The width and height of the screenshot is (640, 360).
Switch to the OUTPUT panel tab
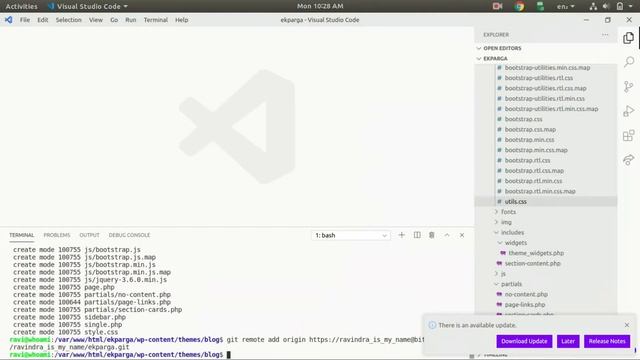click(x=89, y=235)
